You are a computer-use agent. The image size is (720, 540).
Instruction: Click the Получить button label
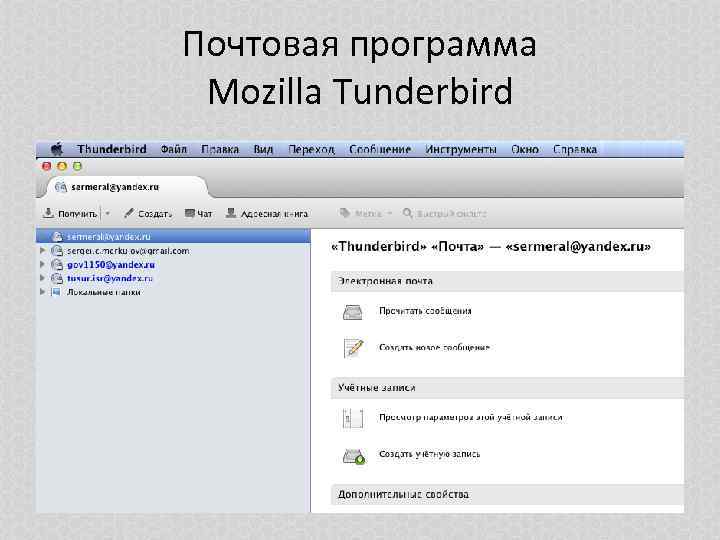click(77, 214)
